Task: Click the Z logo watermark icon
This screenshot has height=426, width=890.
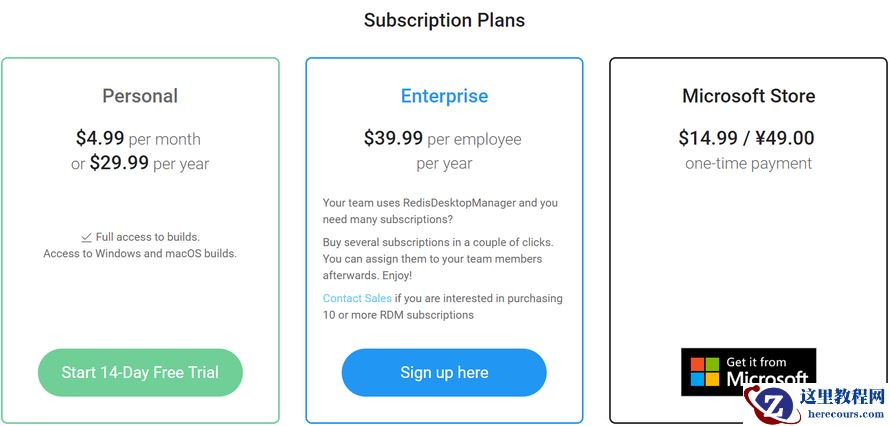Action: 772,404
